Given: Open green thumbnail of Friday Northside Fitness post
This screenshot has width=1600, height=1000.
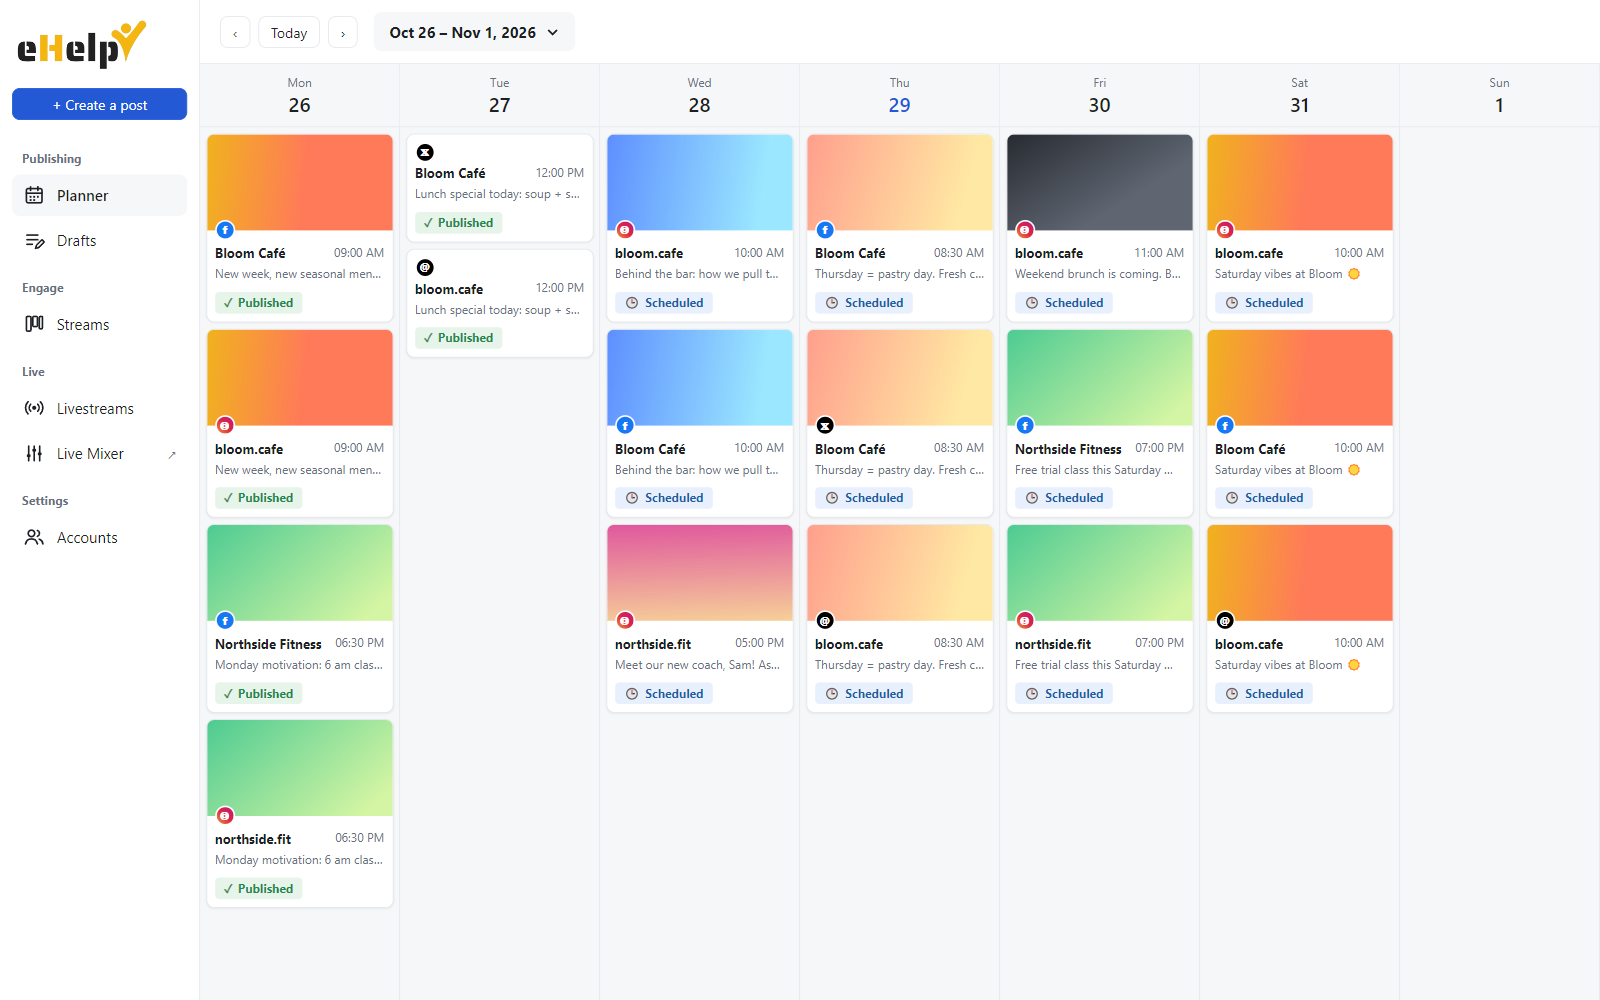Looking at the screenshot, I should tap(1100, 377).
